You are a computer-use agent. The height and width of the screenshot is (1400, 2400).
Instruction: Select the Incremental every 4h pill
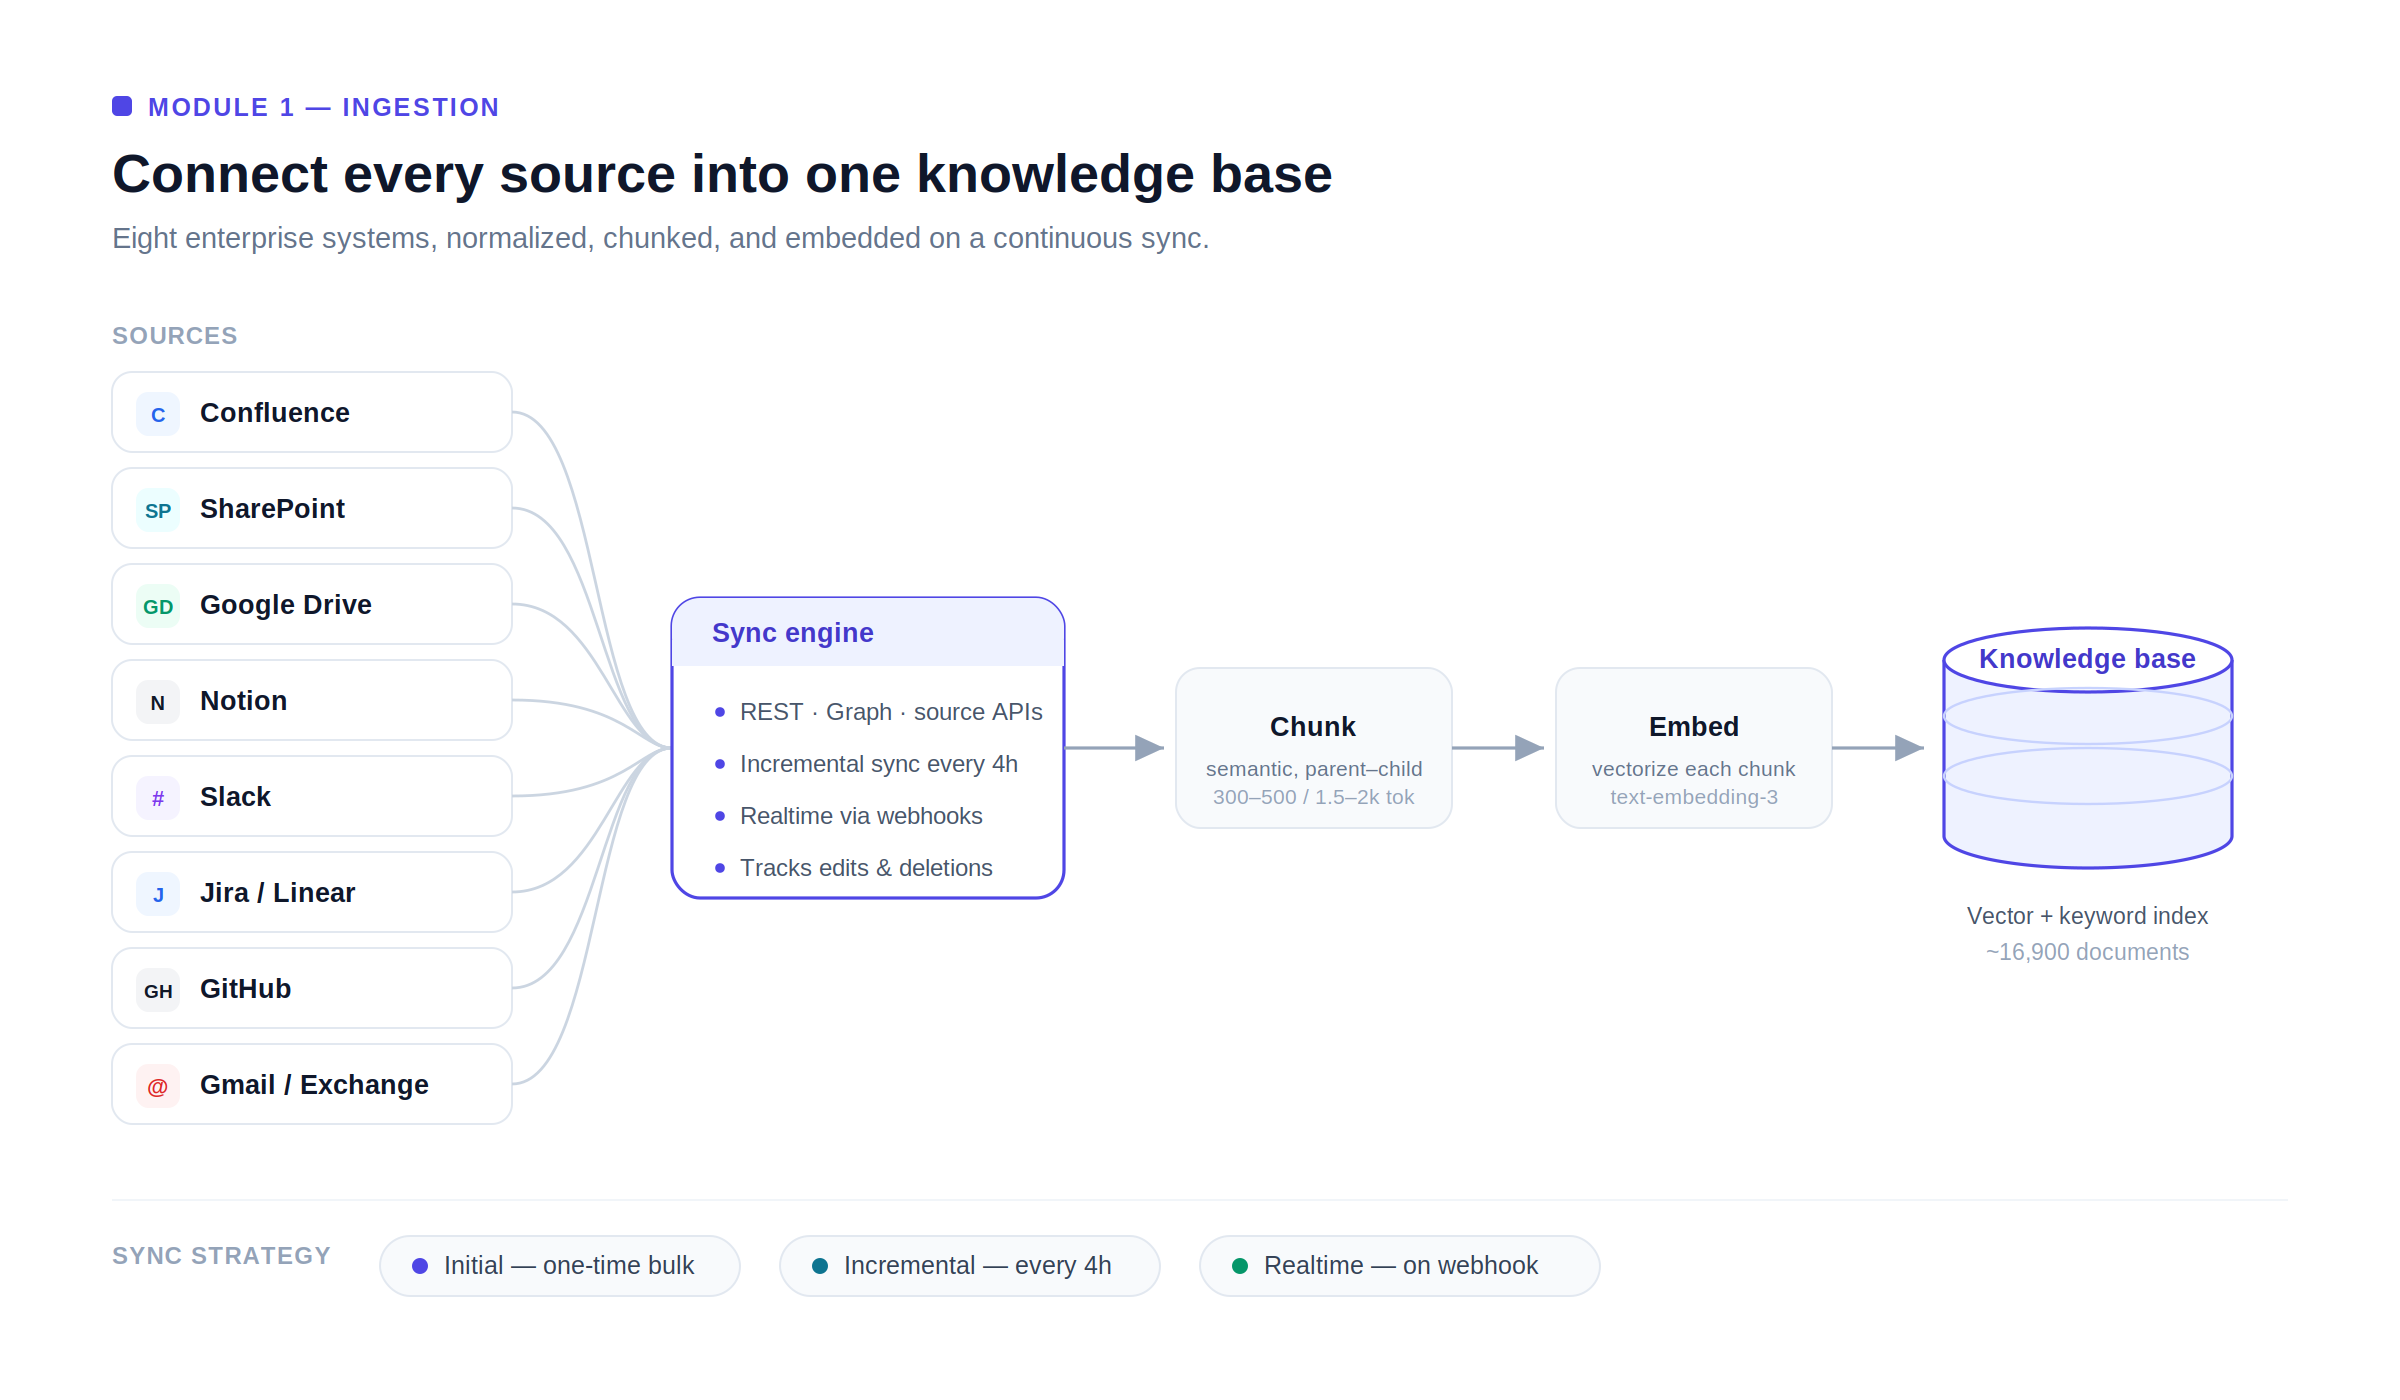pos(970,1265)
